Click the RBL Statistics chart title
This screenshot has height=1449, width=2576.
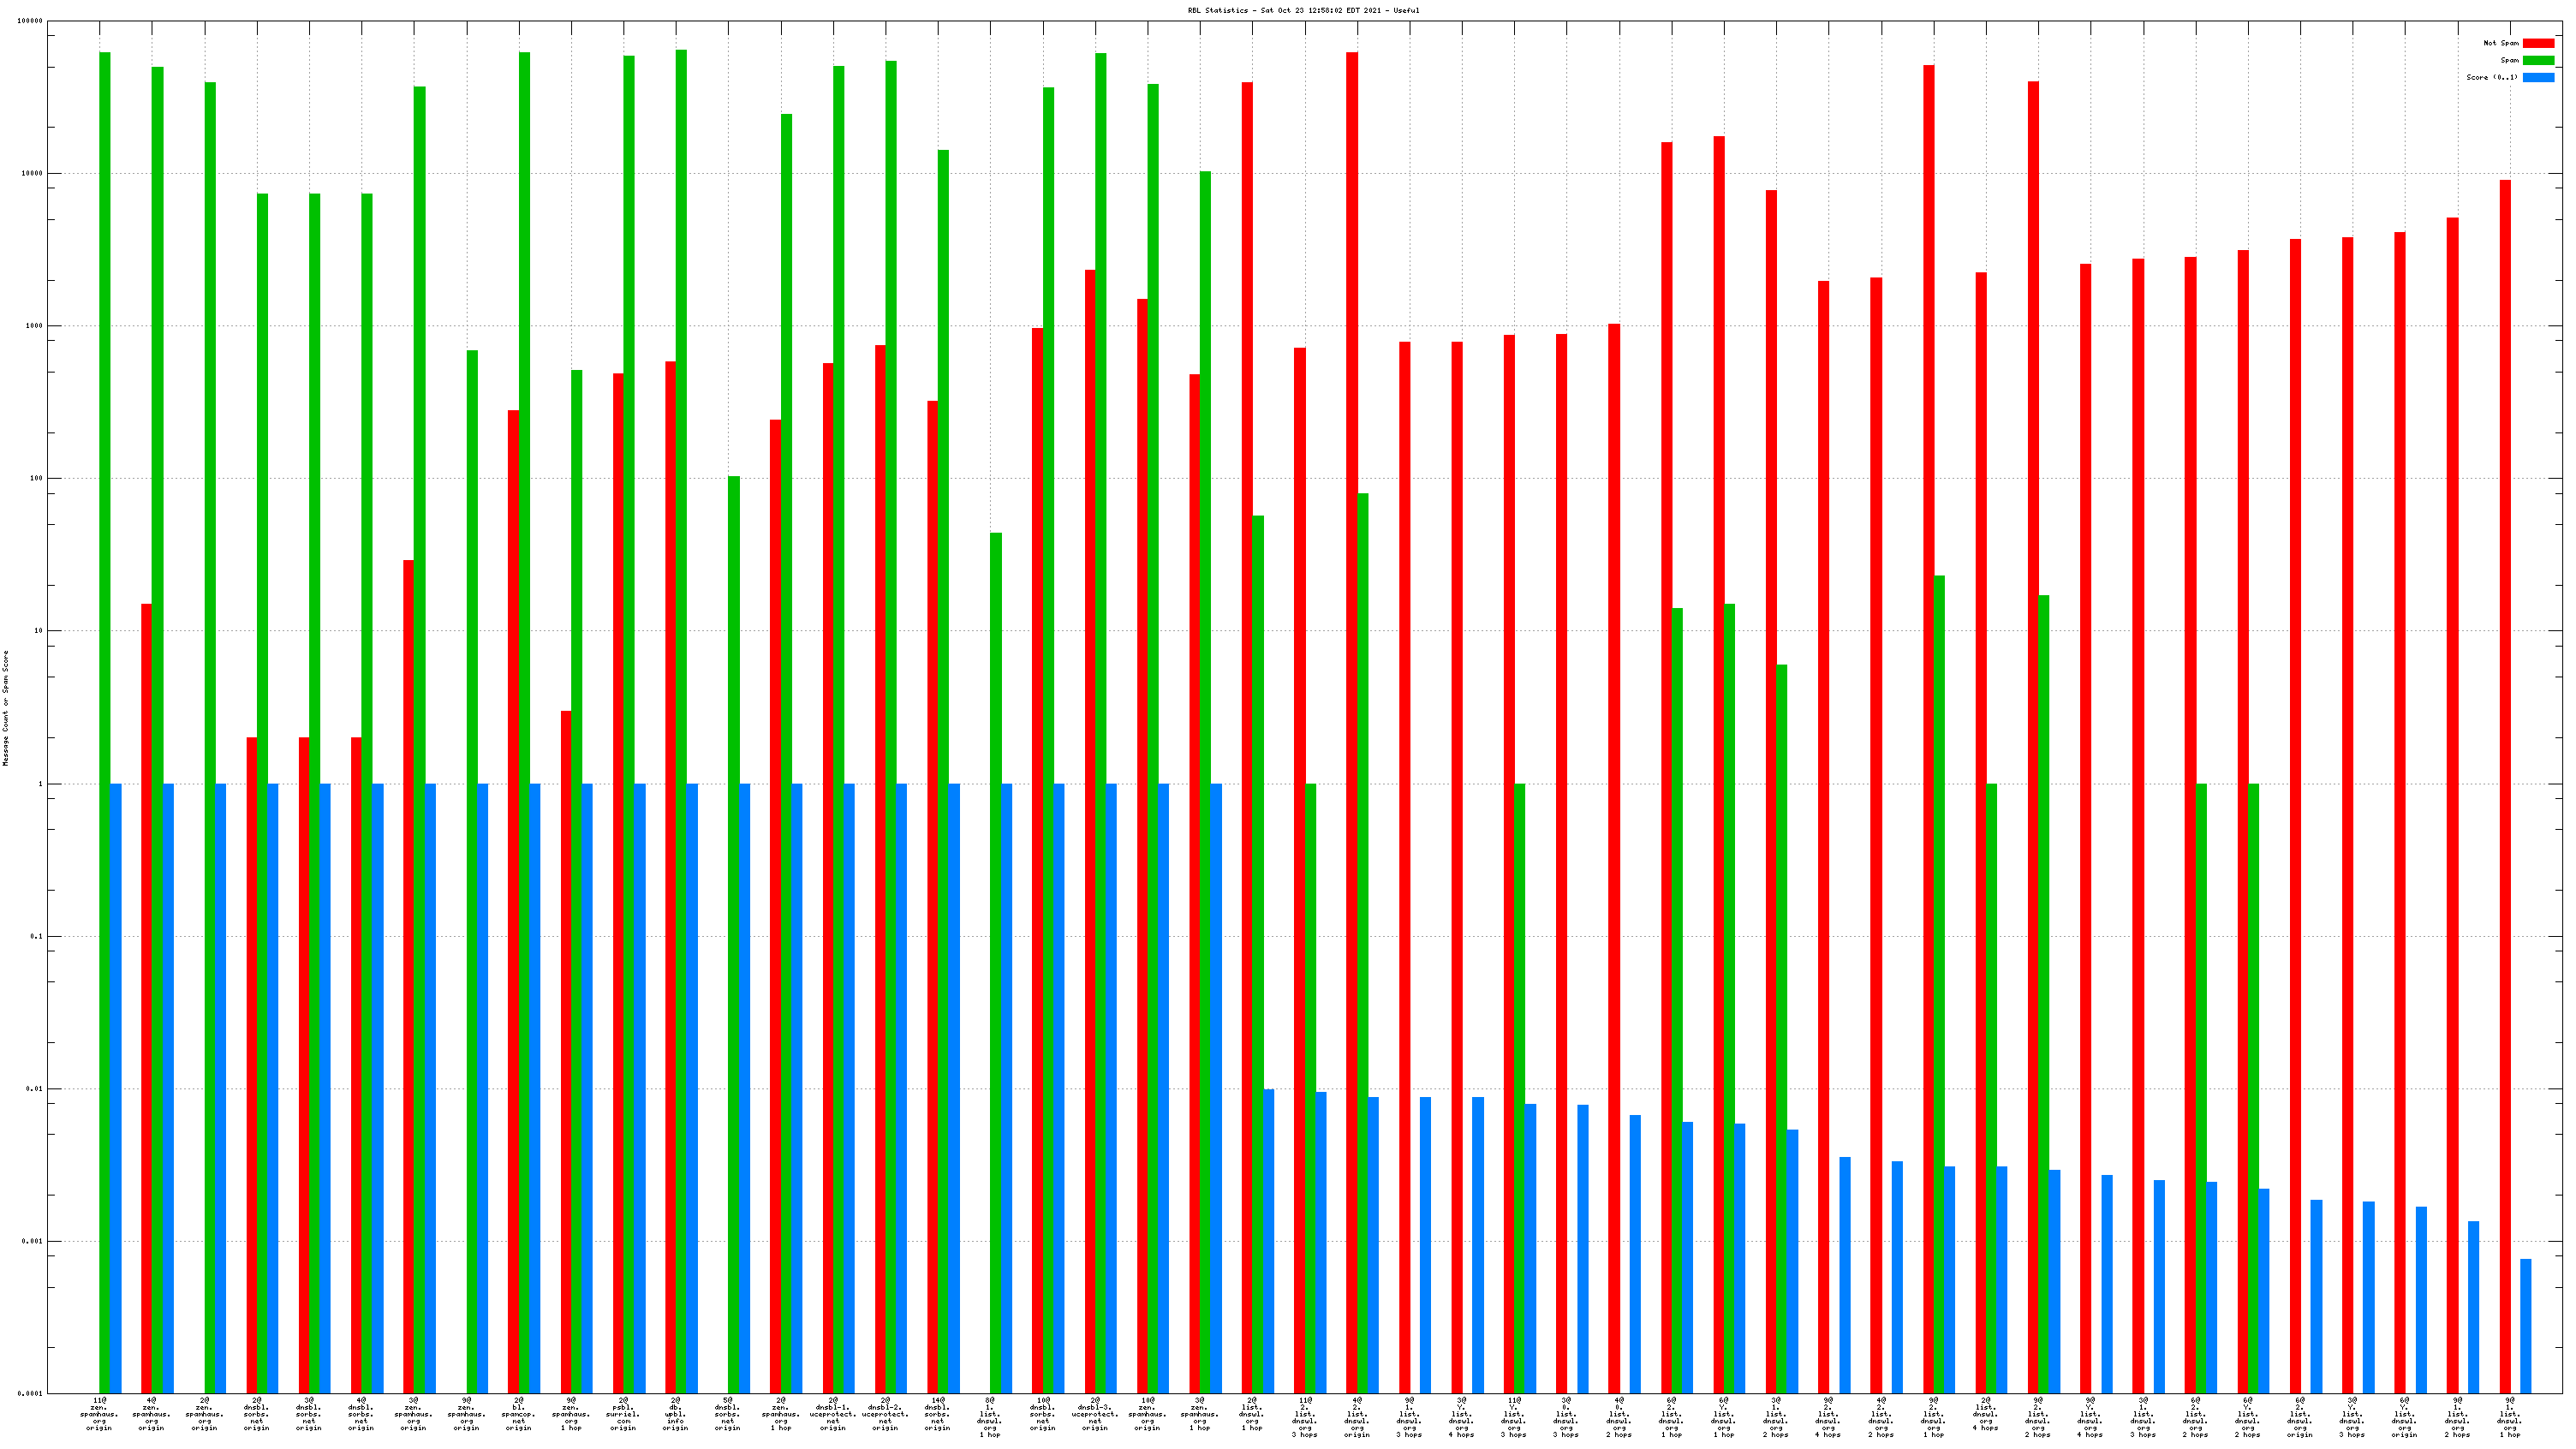[x=1303, y=10]
